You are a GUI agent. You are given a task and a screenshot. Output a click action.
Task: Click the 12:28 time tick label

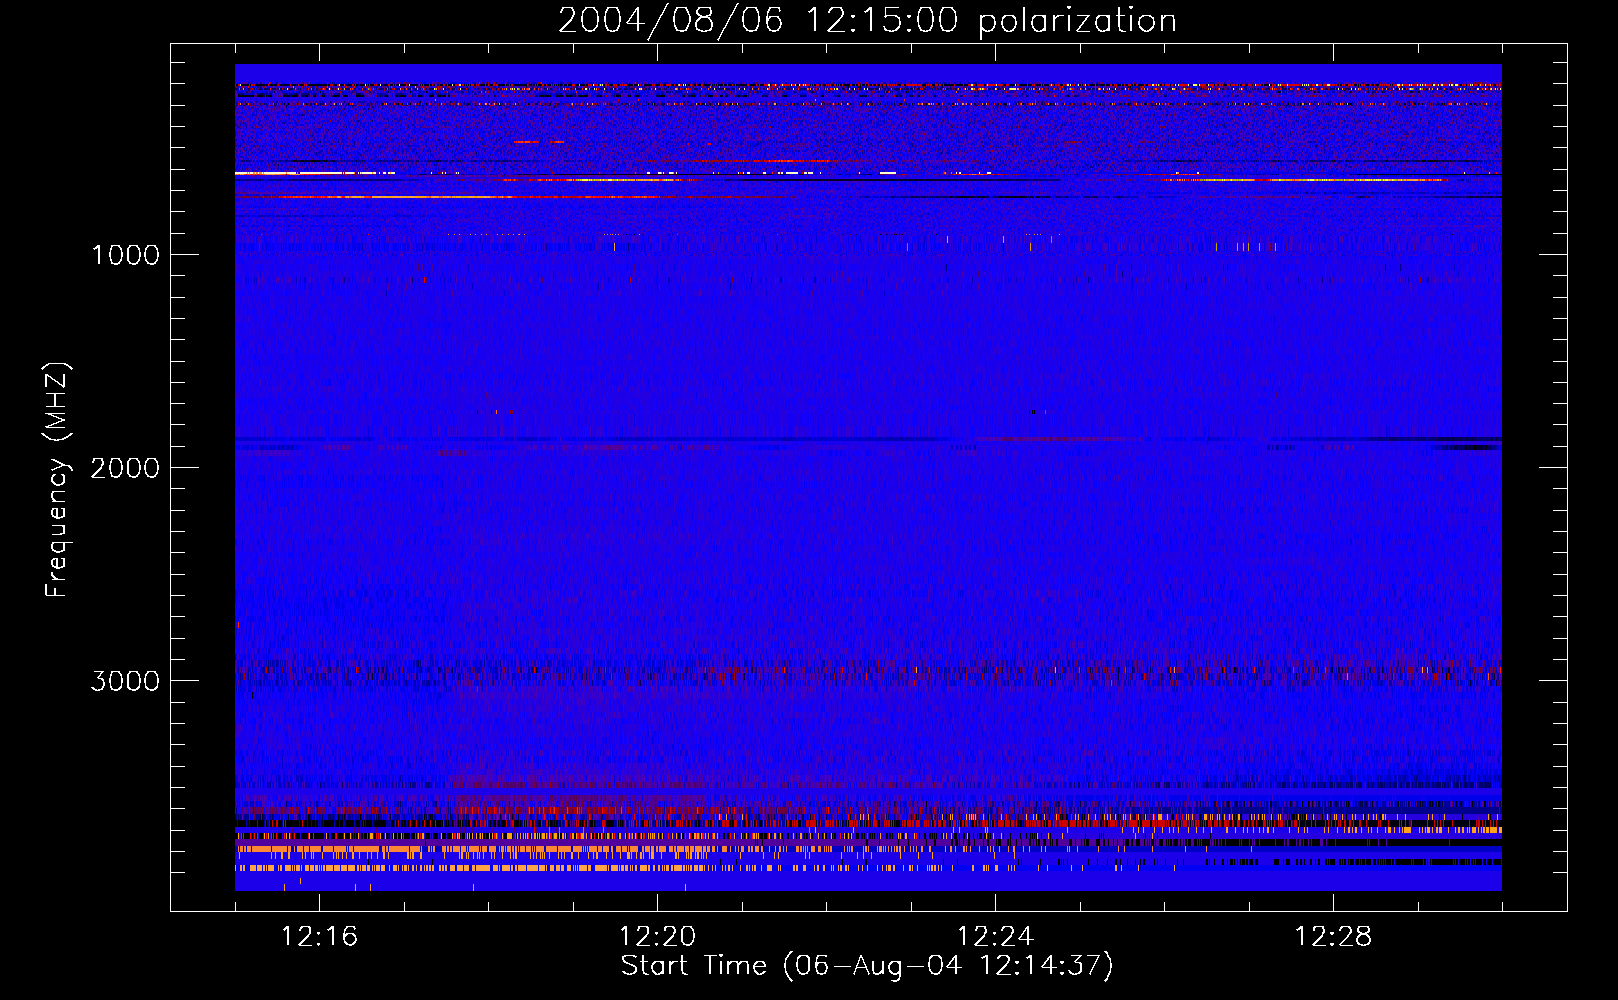point(1333,937)
